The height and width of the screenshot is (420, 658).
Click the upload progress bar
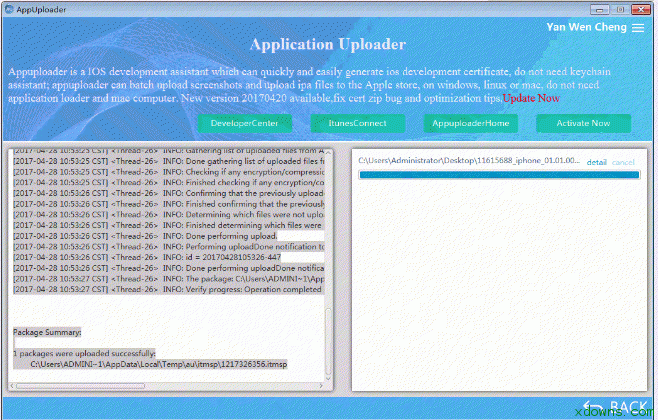(x=499, y=175)
